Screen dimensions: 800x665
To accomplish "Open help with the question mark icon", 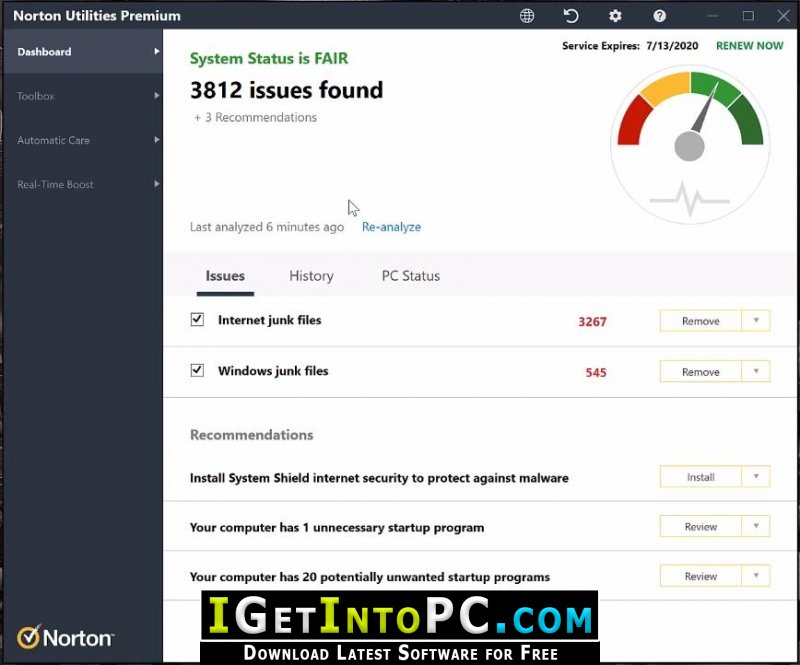I will click(x=659, y=16).
